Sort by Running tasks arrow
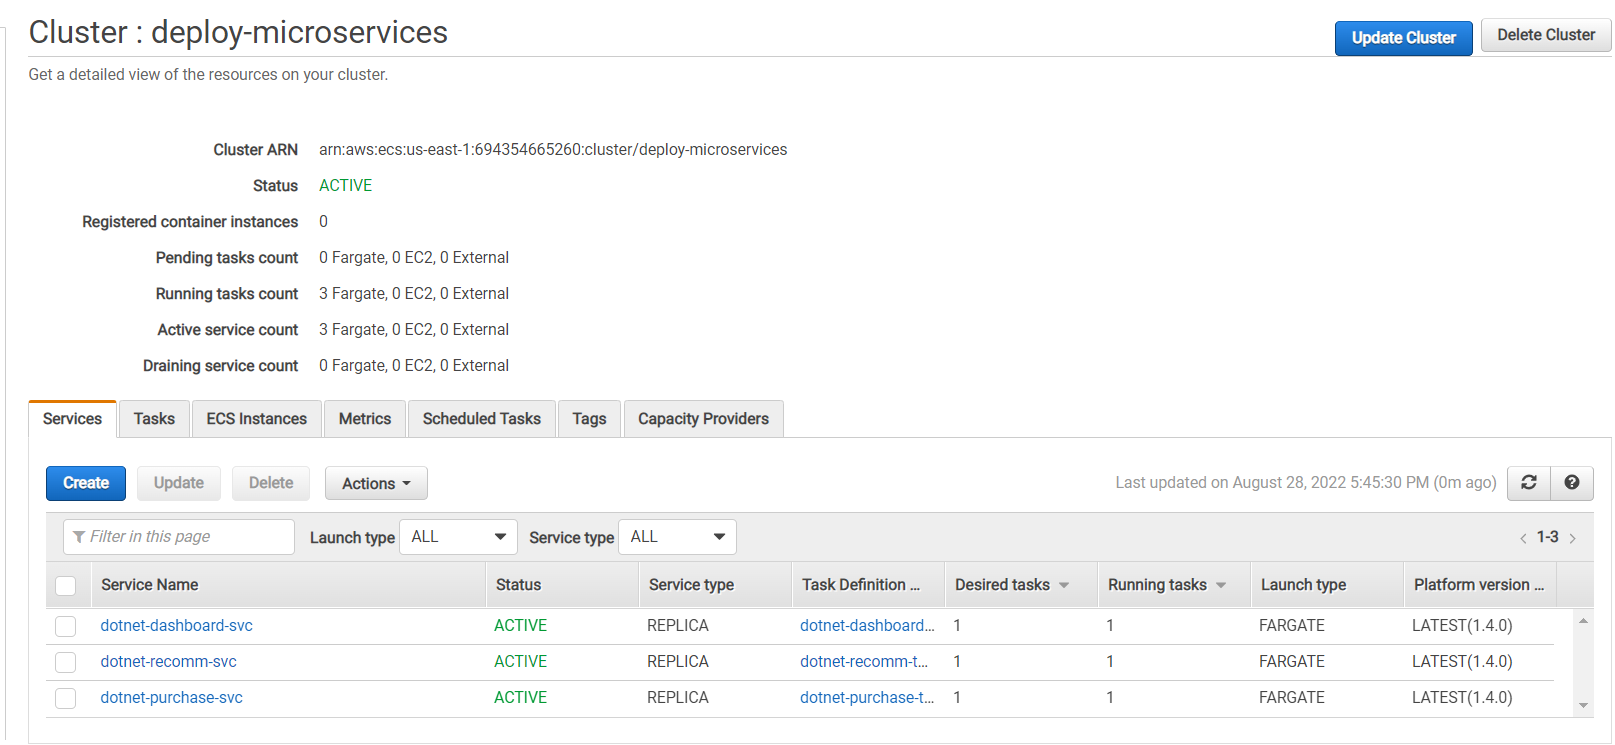This screenshot has height=745, width=1615. (x=1221, y=586)
